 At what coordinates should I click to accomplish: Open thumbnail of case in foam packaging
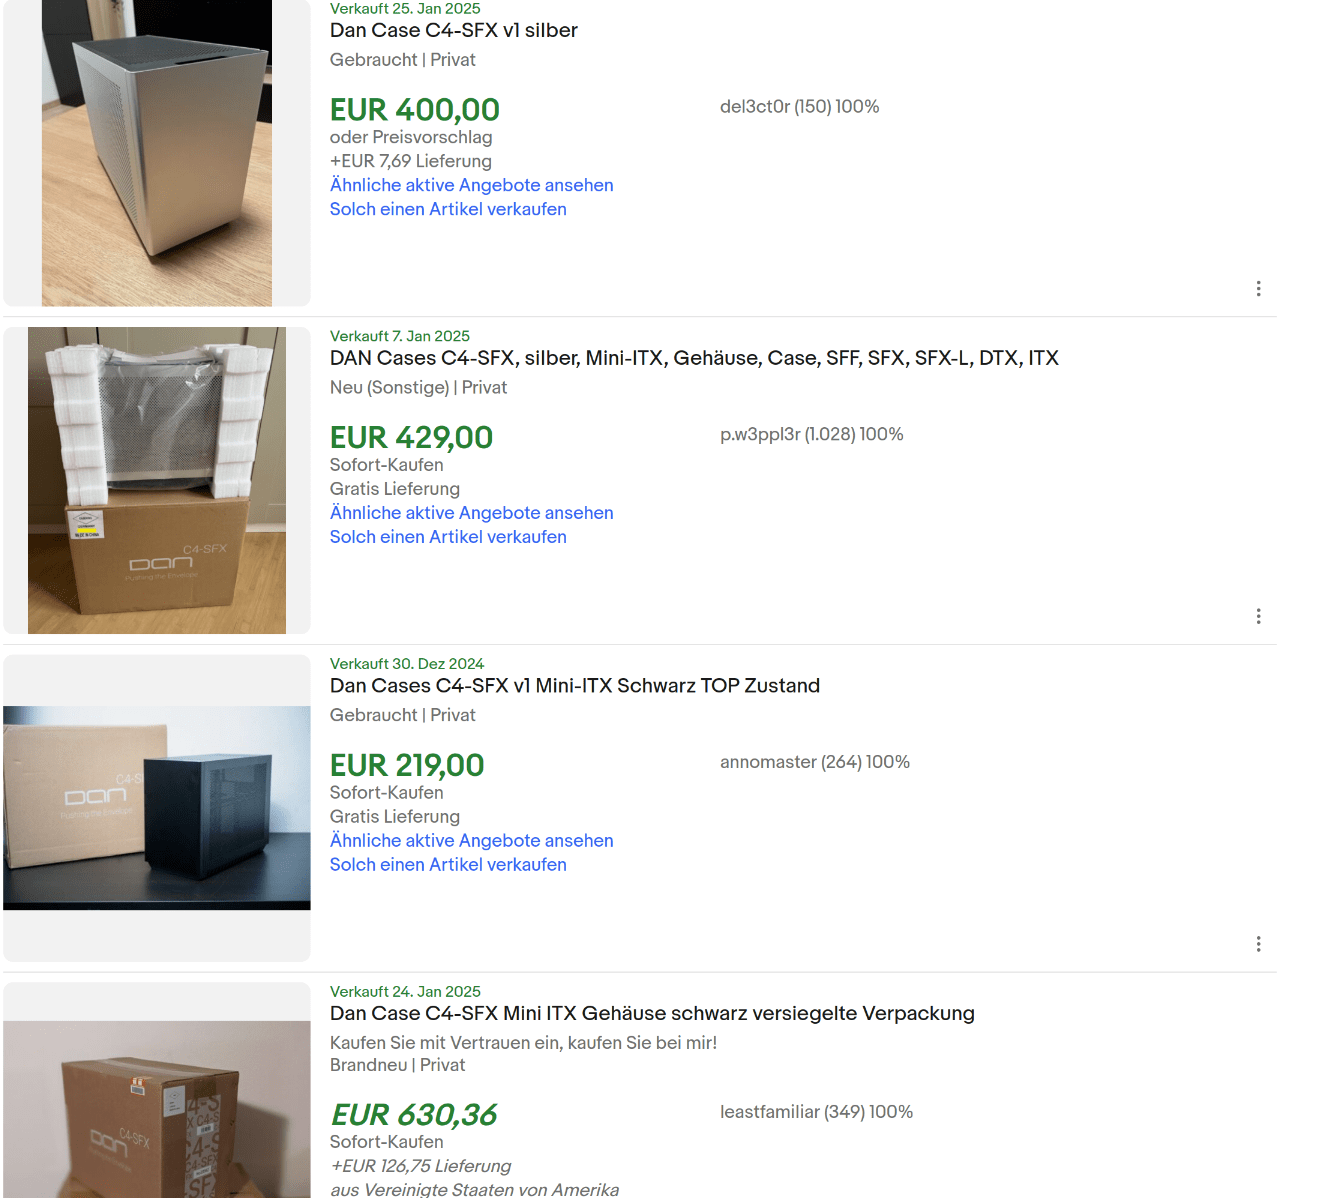(x=157, y=480)
